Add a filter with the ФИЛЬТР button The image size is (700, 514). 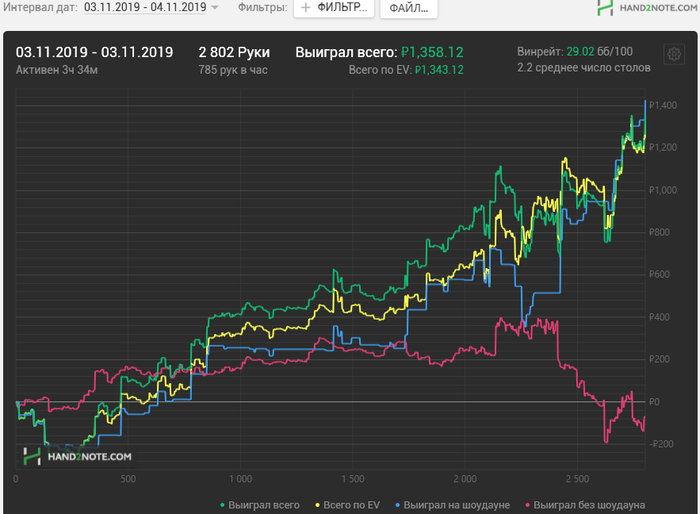pos(333,8)
